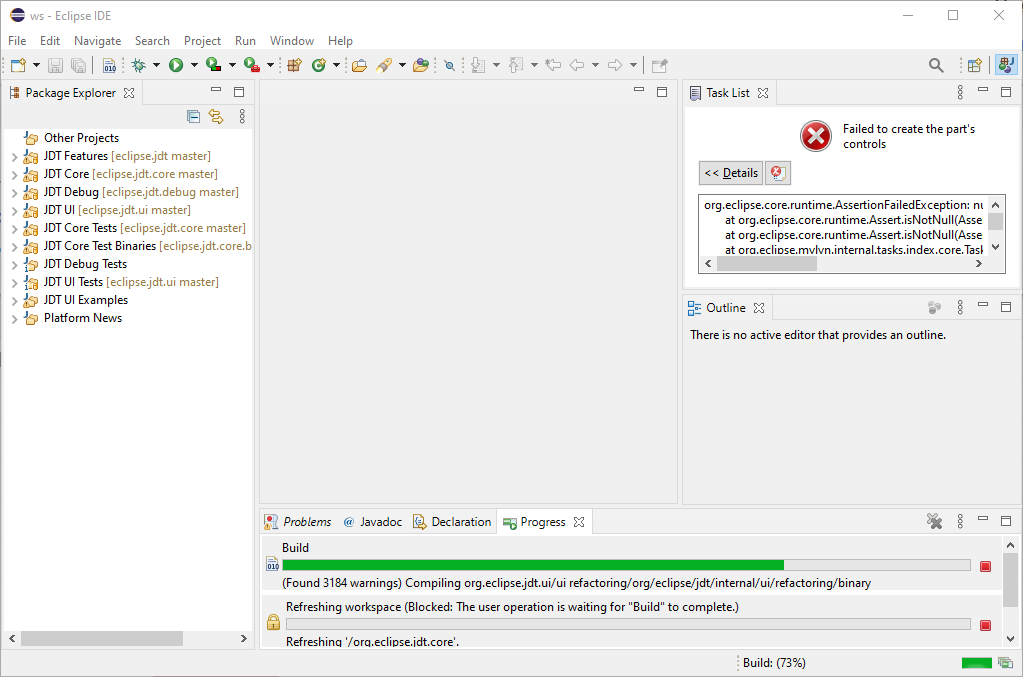Viewport: 1023px width, 677px height.
Task: Click the green Build progress bar
Action: [626, 565]
